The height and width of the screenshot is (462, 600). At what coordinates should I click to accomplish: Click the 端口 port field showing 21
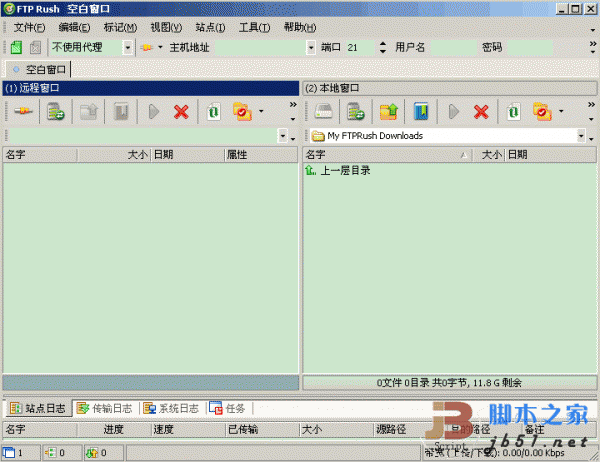(x=360, y=47)
